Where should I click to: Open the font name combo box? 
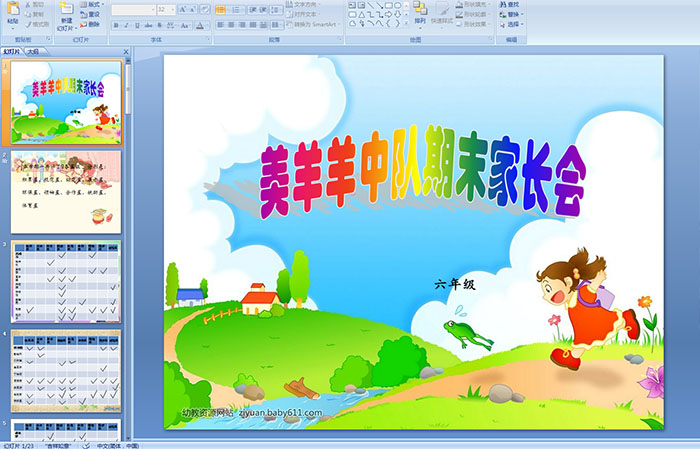(133, 9)
